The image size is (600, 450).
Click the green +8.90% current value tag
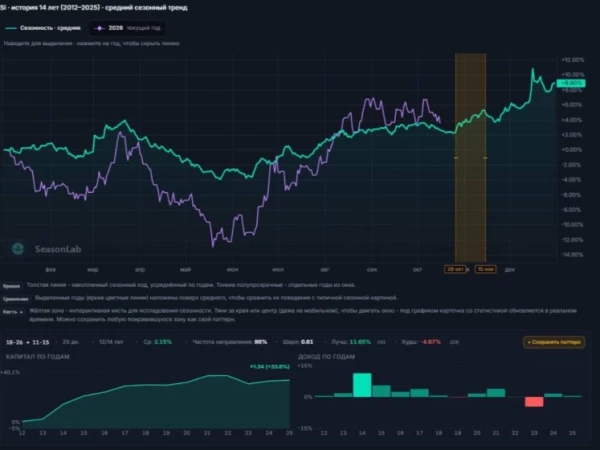click(571, 83)
